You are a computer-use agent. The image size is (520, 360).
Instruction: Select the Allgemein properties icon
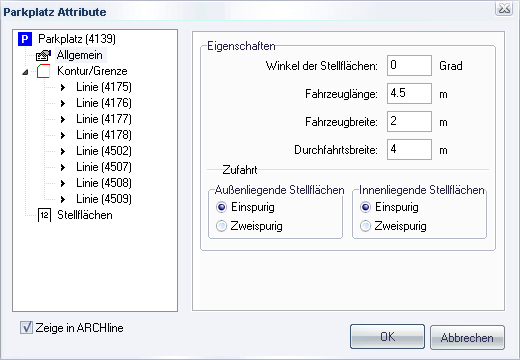43,55
